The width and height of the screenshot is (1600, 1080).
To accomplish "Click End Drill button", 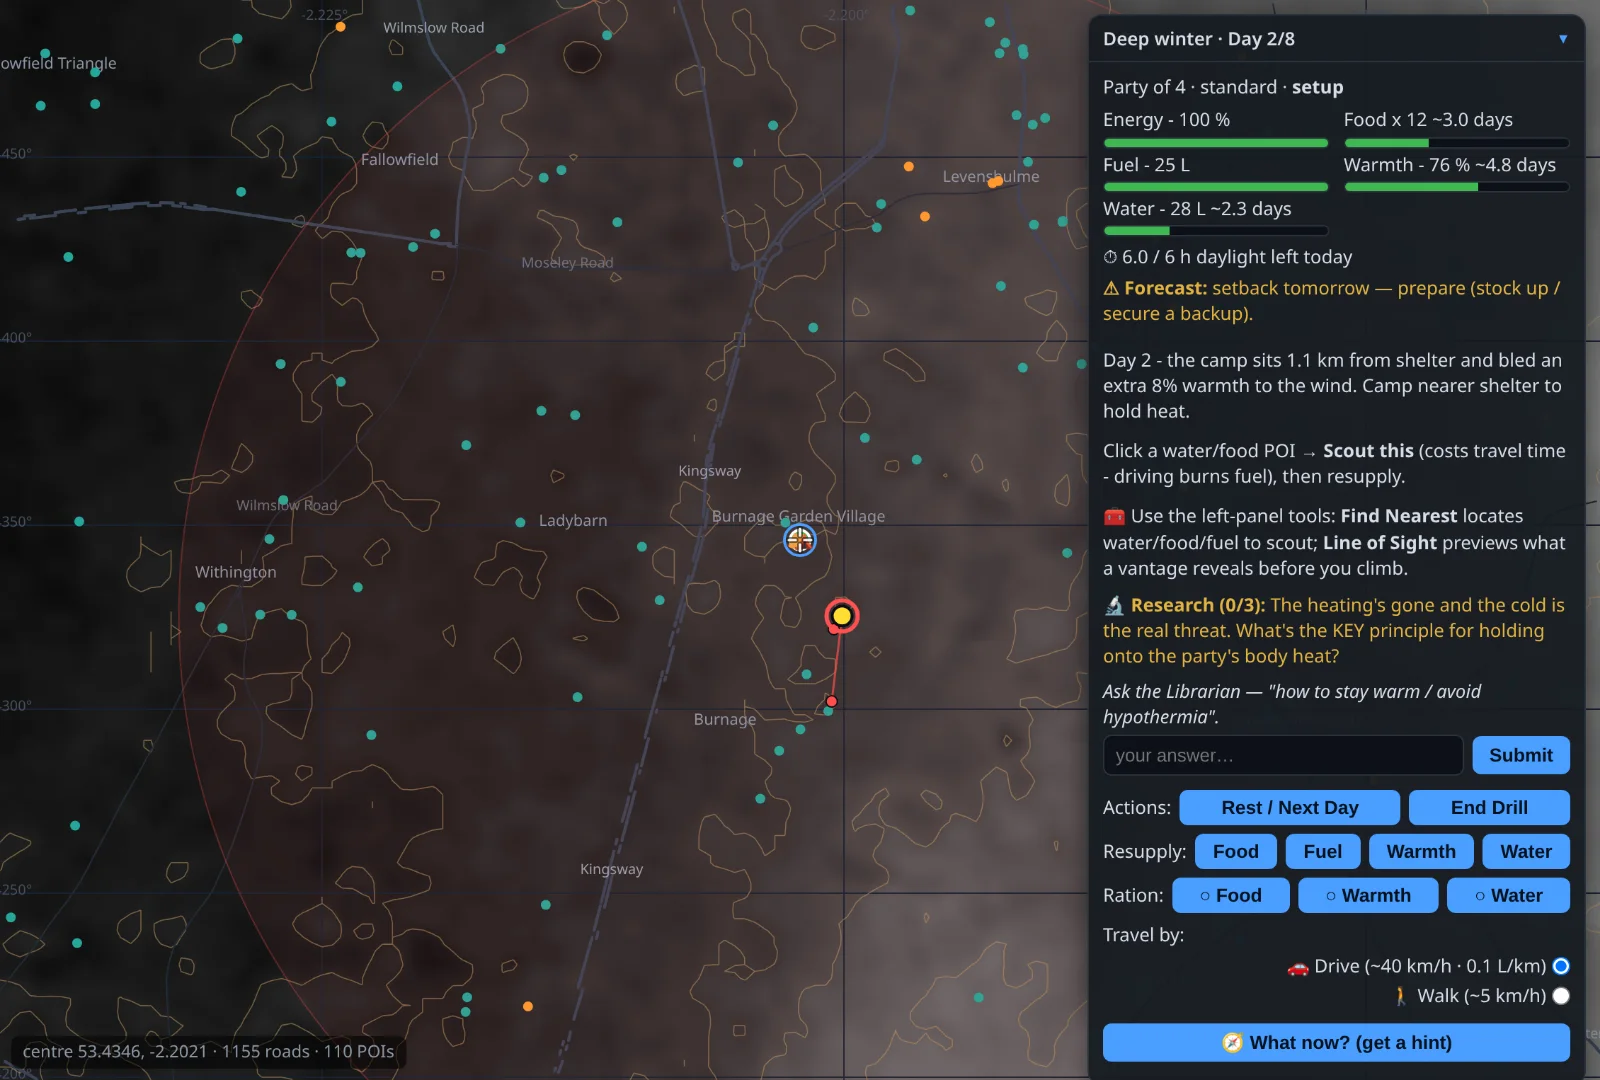I will 1489,808.
